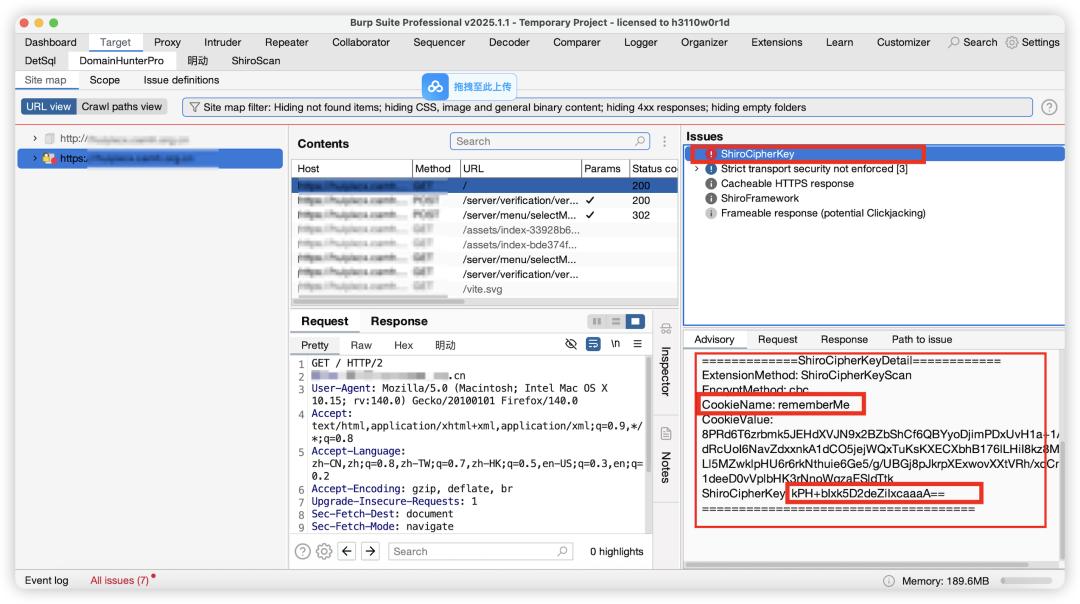This screenshot has height=604, width=1080.
Task: Select Crawl paths view toggle
Action: click(122, 107)
